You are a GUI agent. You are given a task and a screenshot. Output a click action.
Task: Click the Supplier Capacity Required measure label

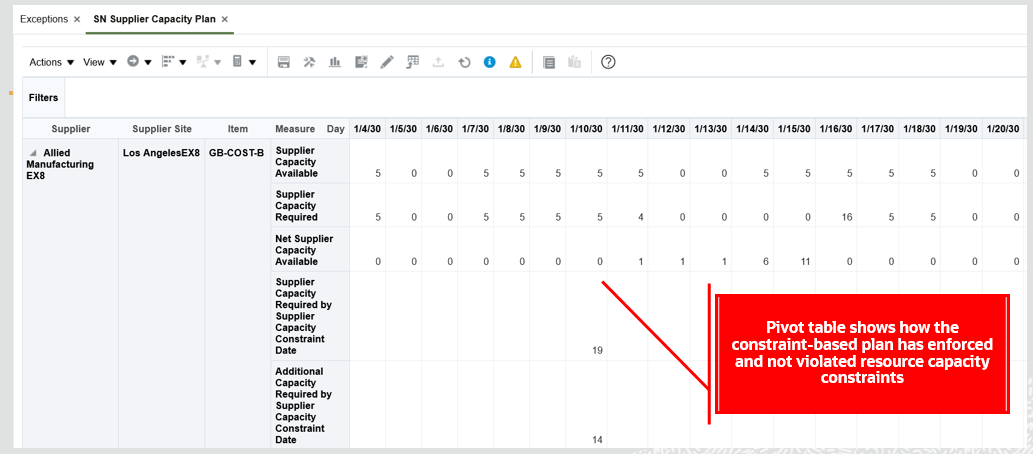[x=297, y=206]
